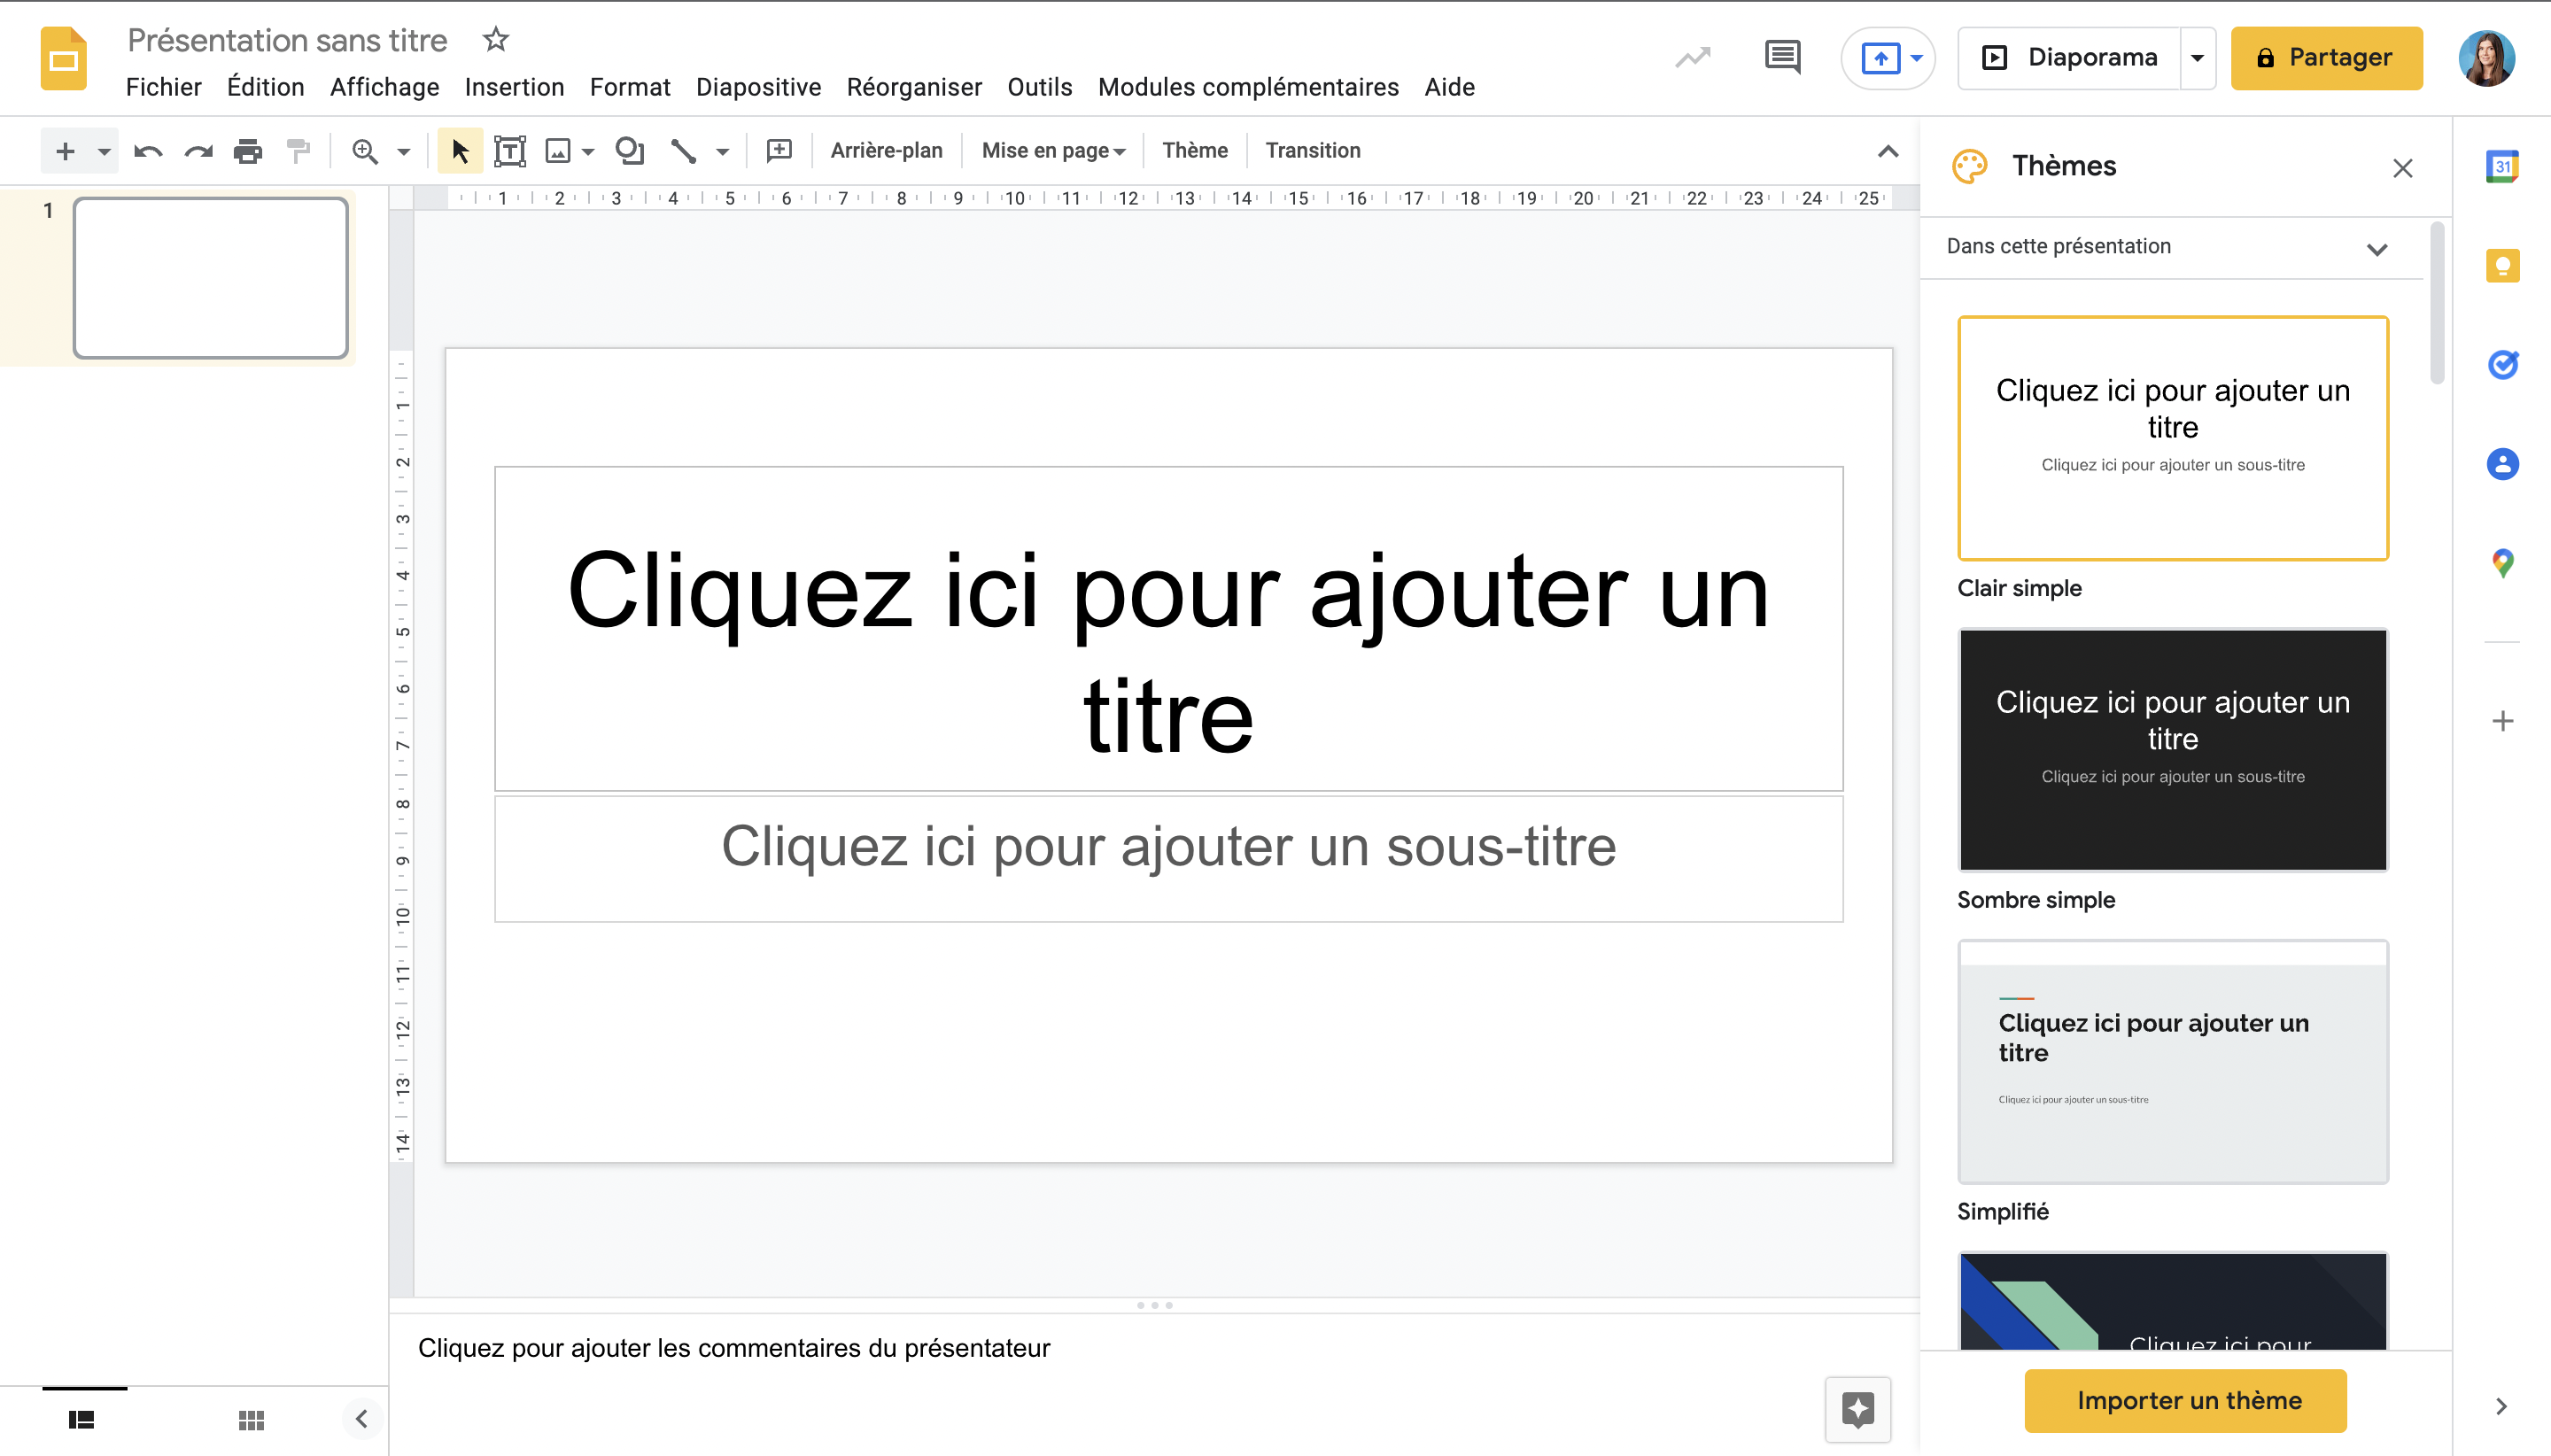Open new slide layout dropdown arrow

104,151
